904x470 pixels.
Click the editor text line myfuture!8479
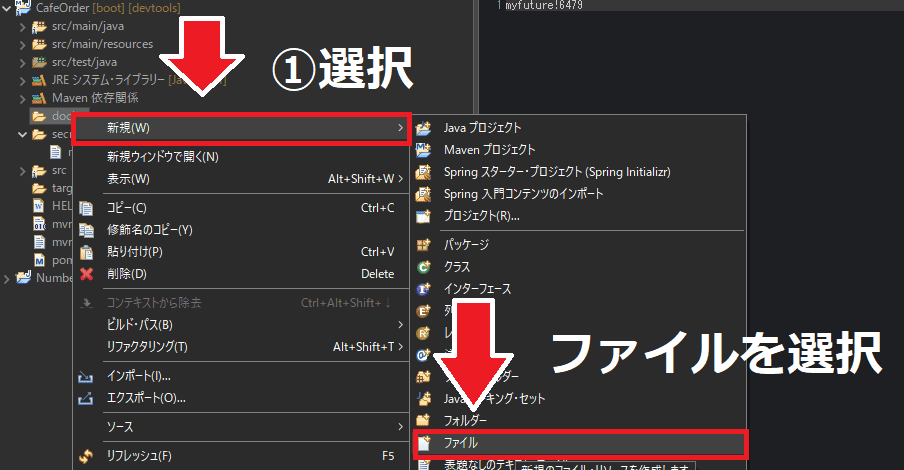tap(544, 6)
